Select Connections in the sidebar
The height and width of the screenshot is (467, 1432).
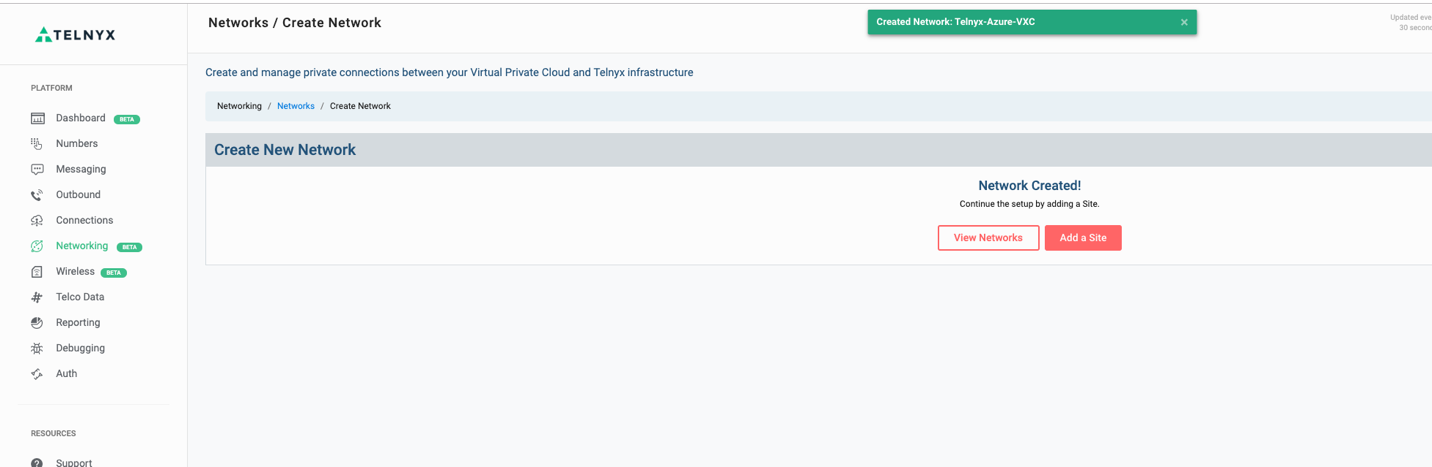click(x=84, y=220)
